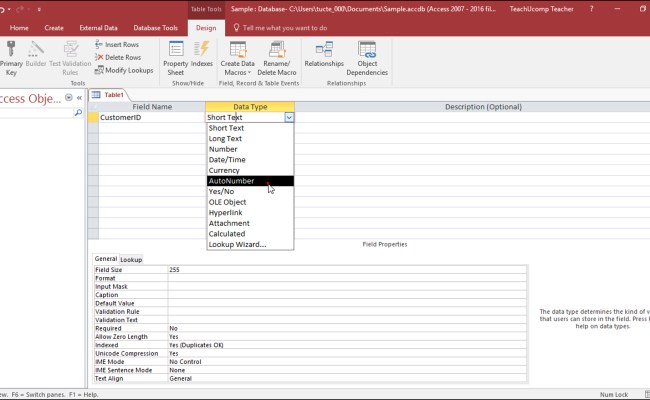Click the Required property value No

pyautogui.click(x=347, y=328)
